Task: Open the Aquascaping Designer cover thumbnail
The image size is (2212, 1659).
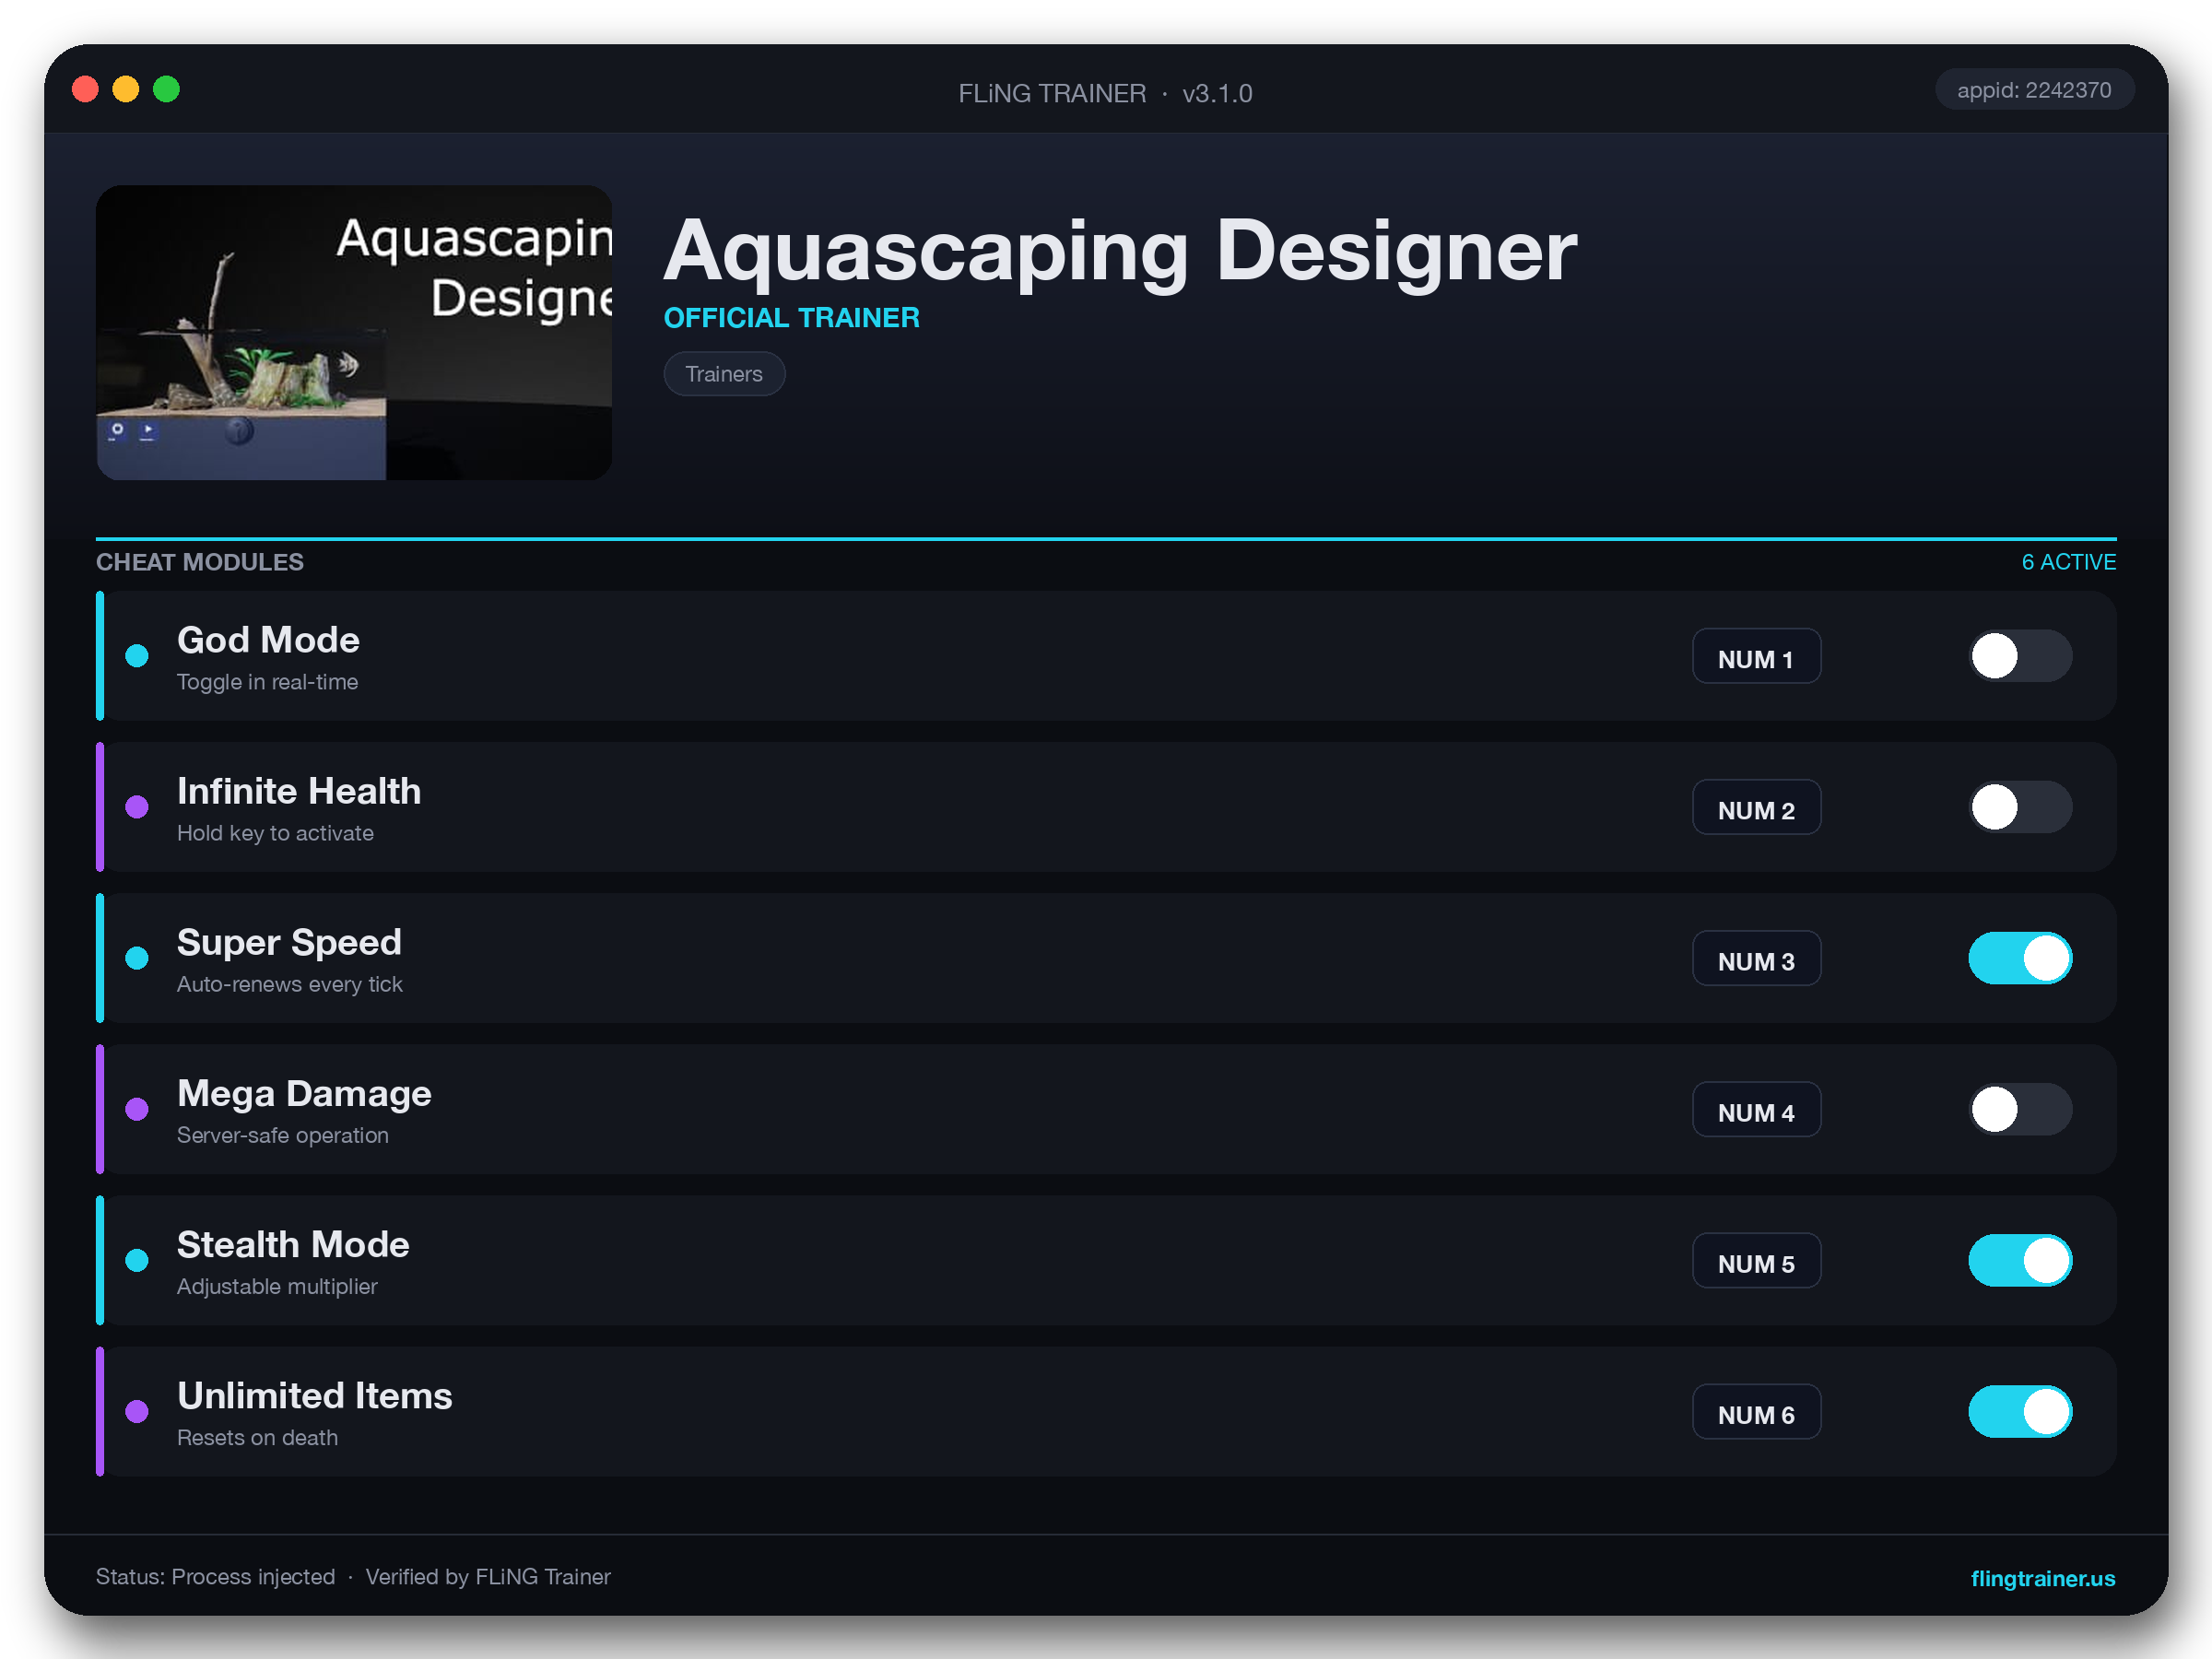Action: 354,332
